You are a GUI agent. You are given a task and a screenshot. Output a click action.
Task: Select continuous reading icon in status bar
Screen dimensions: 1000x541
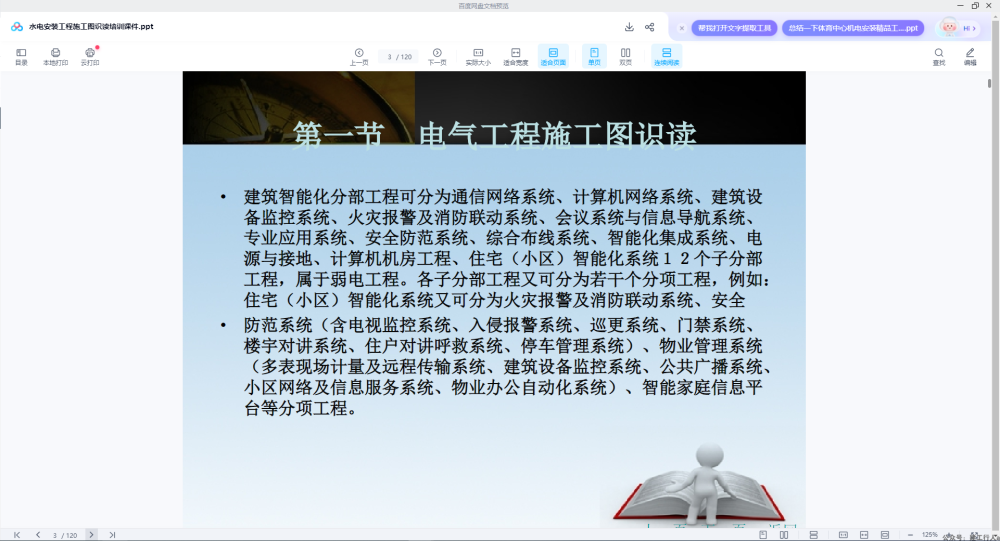tap(813, 535)
